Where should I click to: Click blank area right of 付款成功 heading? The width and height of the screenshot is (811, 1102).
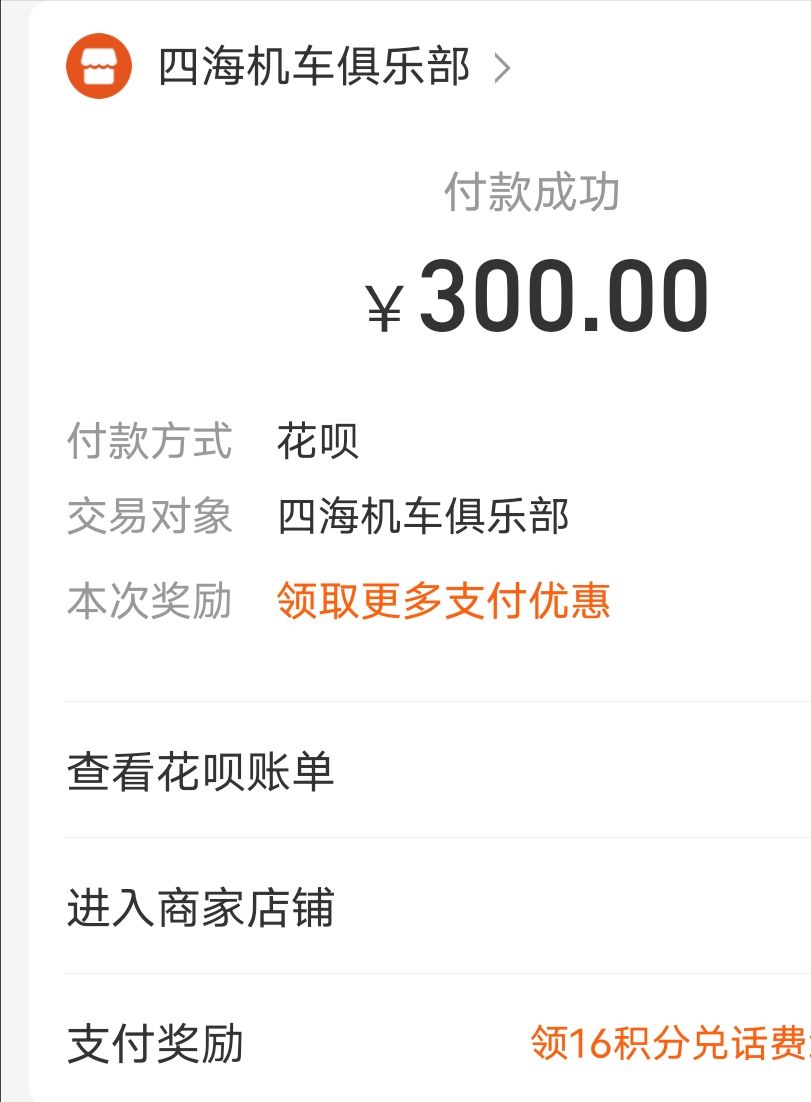720,192
